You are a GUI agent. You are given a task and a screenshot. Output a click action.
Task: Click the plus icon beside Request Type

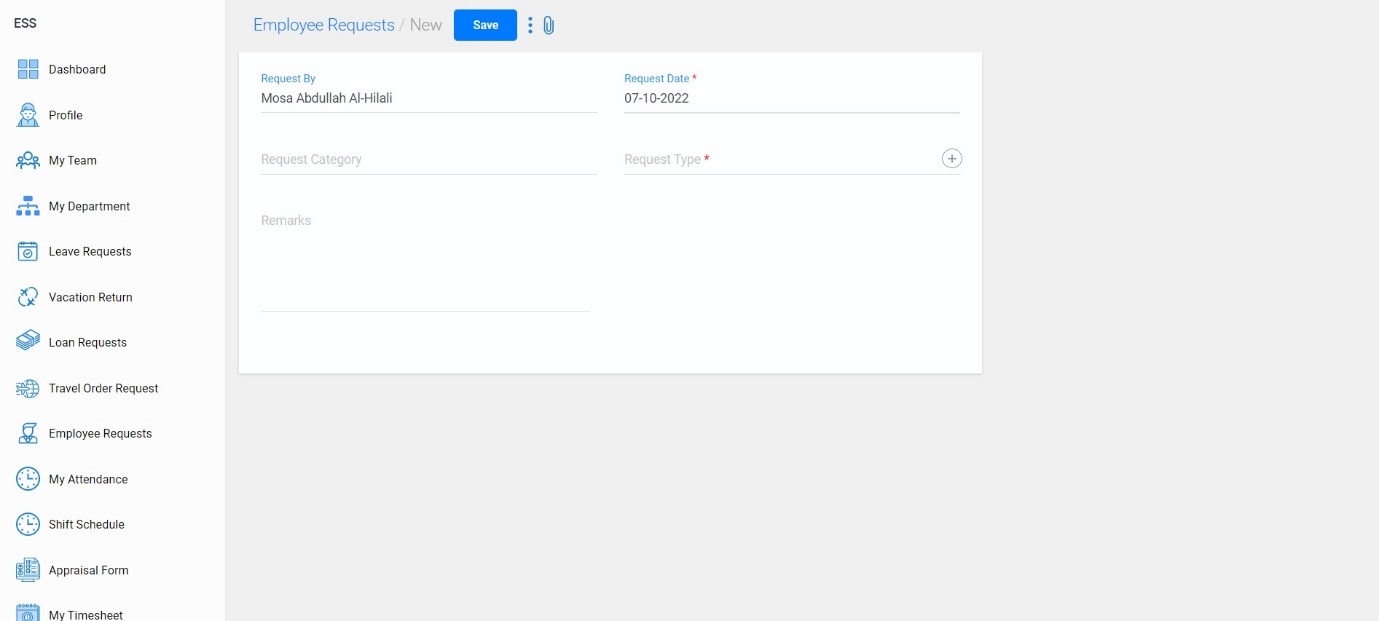click(951, 158)
